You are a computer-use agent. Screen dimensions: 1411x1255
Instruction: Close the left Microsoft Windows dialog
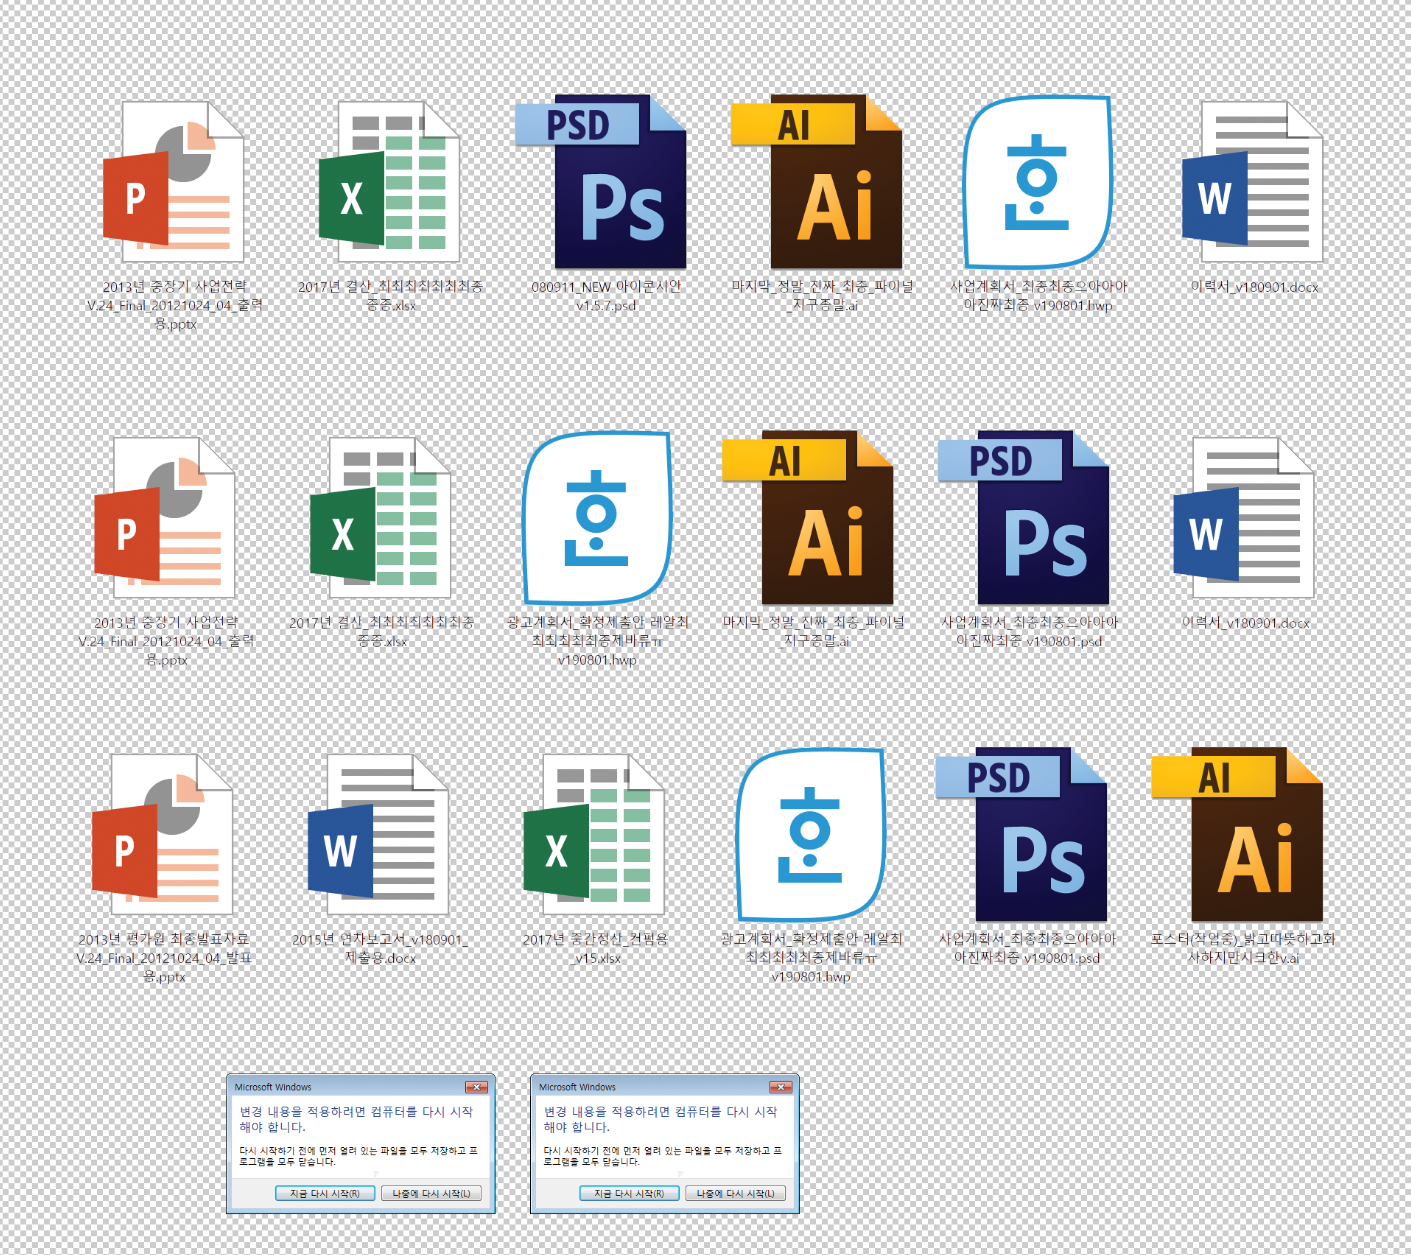tap(477, 1087)
